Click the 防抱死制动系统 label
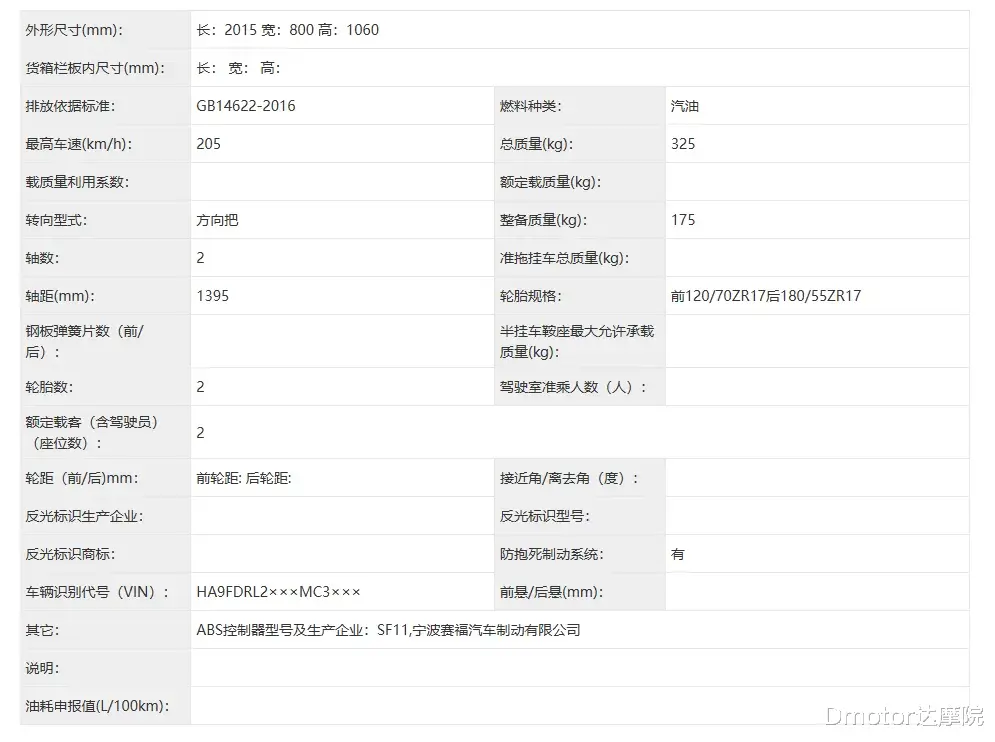This screenshot has width=995, height=742. point(552,555)
